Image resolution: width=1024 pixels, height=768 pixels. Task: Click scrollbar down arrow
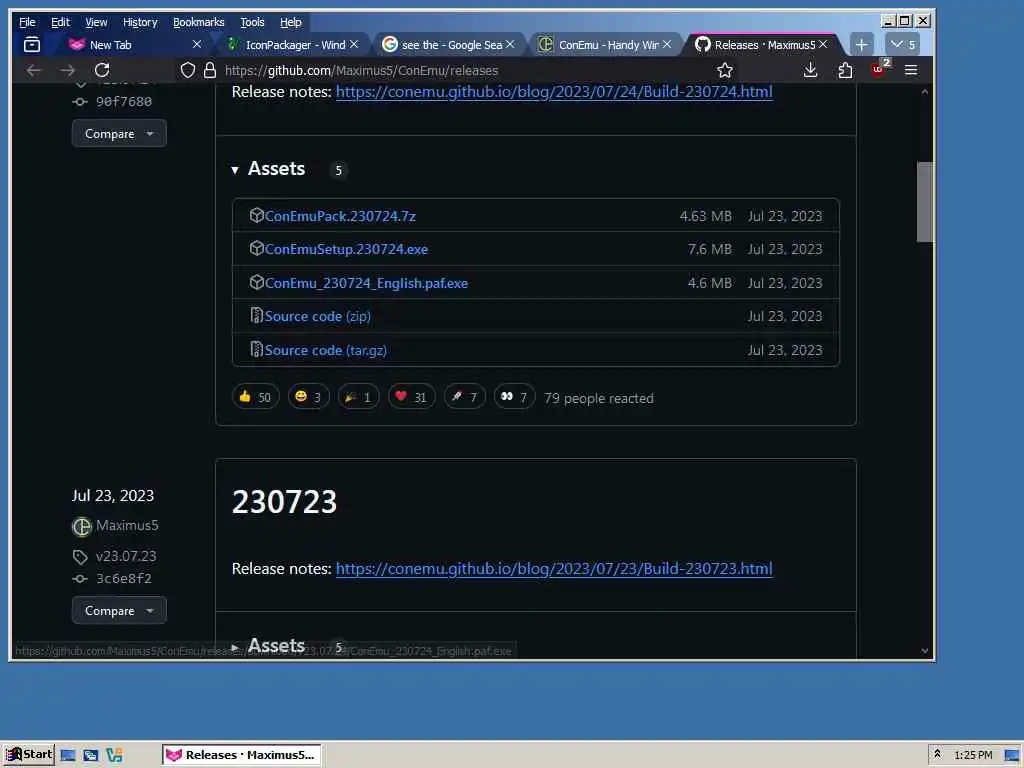924,650
